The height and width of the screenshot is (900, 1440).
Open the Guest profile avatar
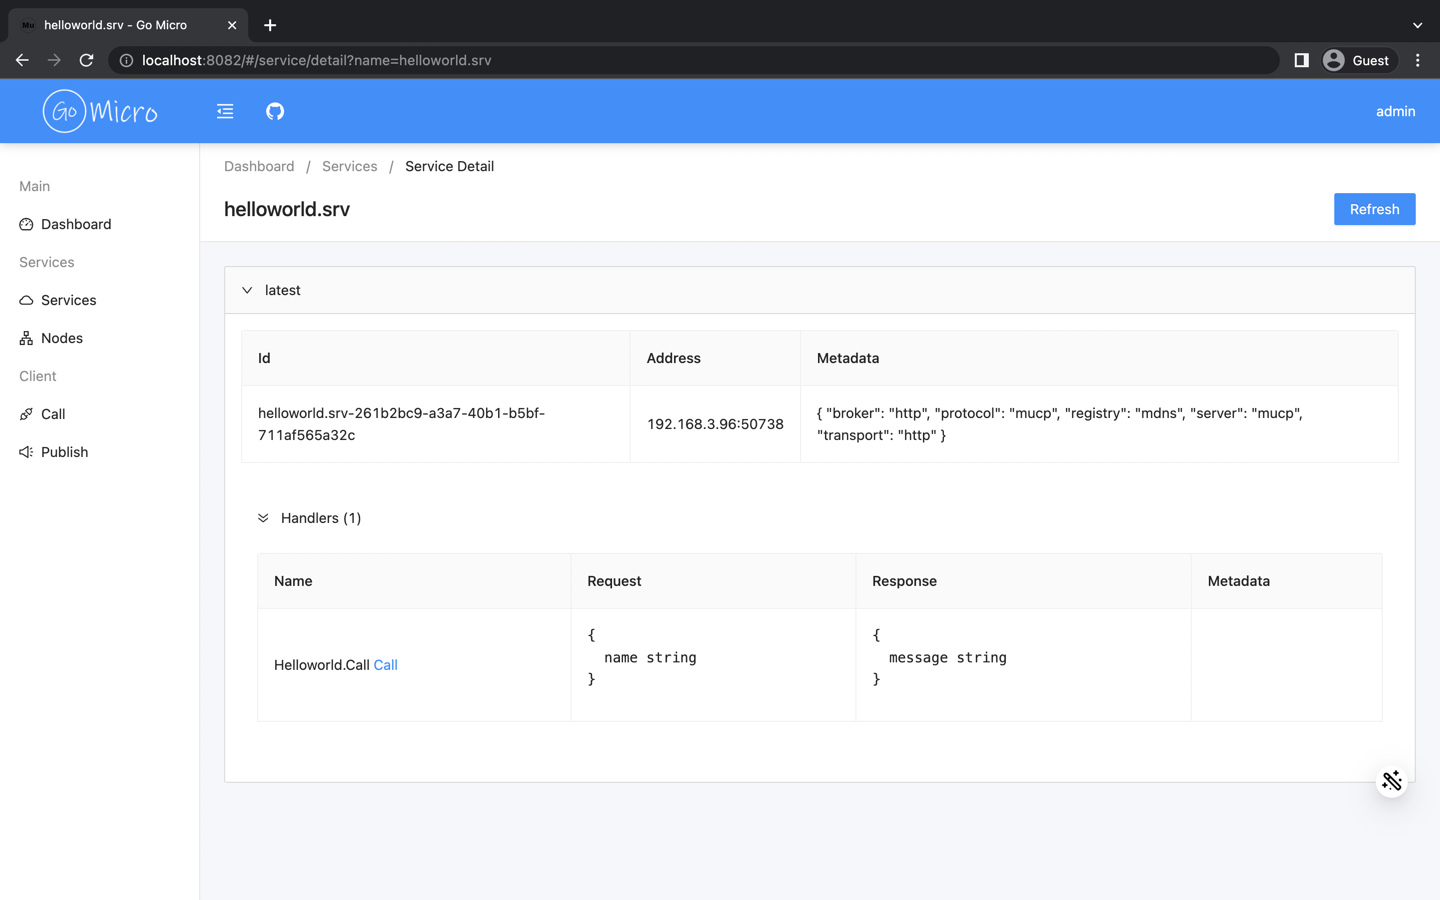[1333, 60]
